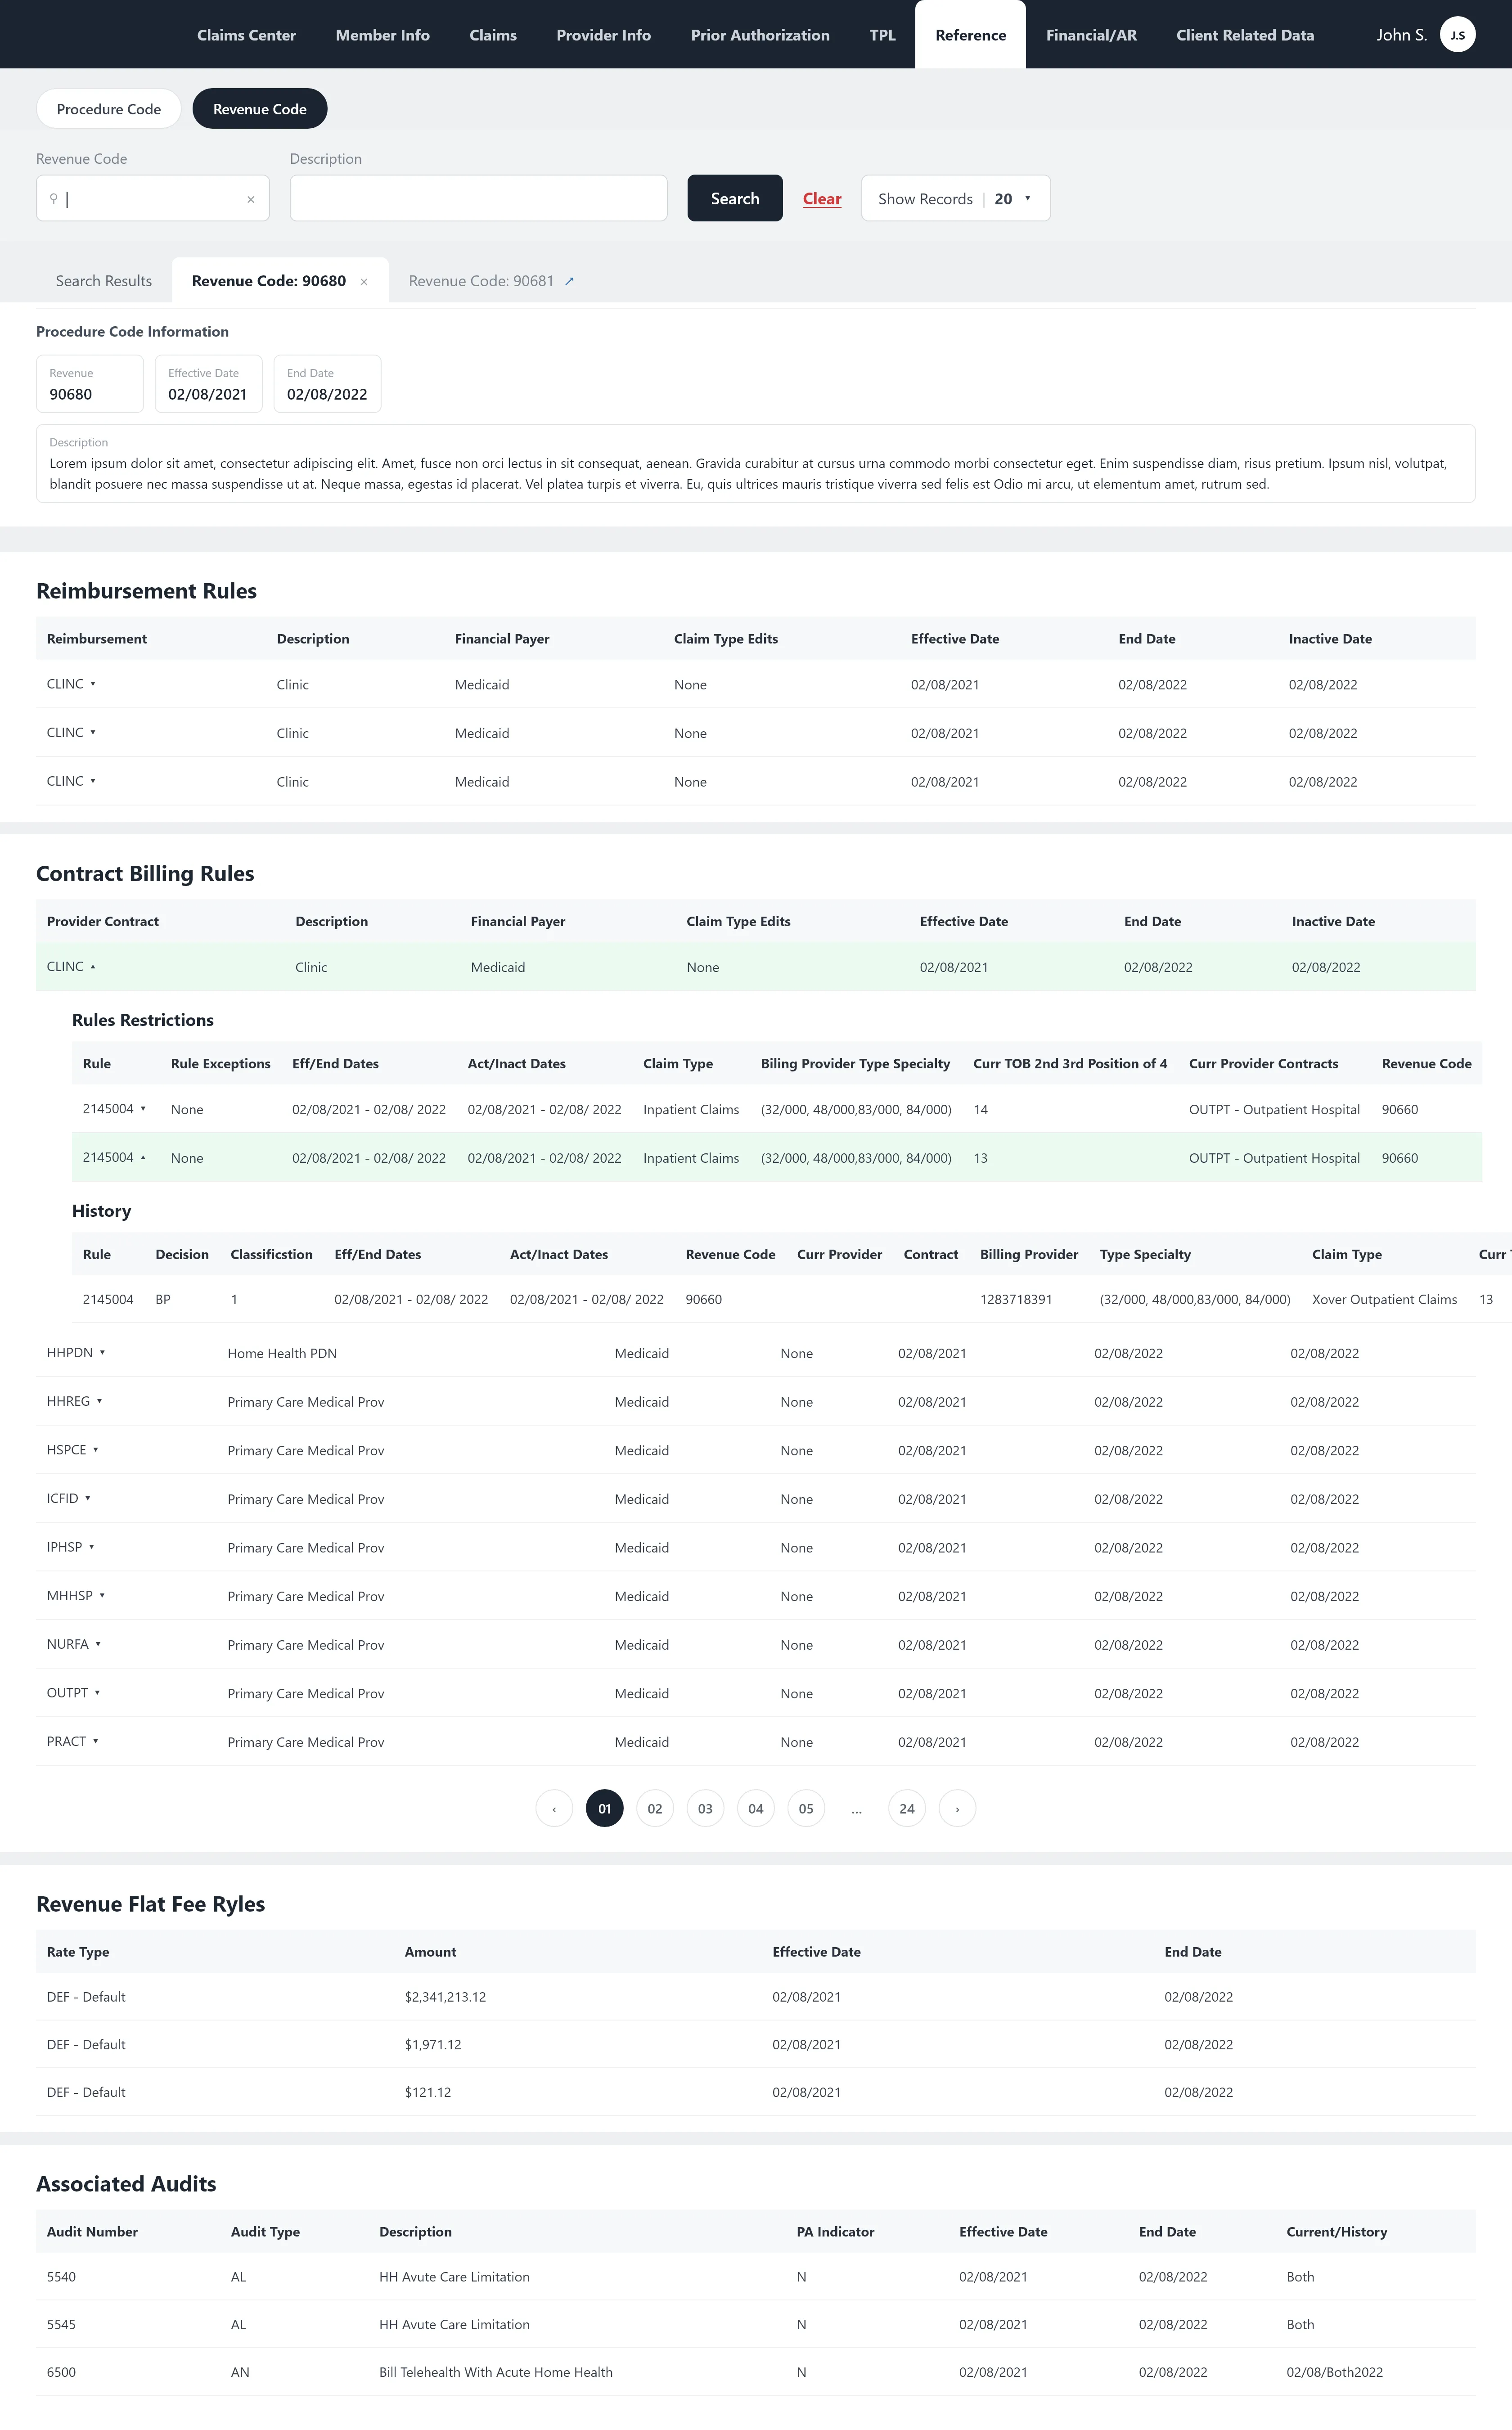Jump to last page 24
This screenshot has width=1512, height=2430.
point(907,1808)
